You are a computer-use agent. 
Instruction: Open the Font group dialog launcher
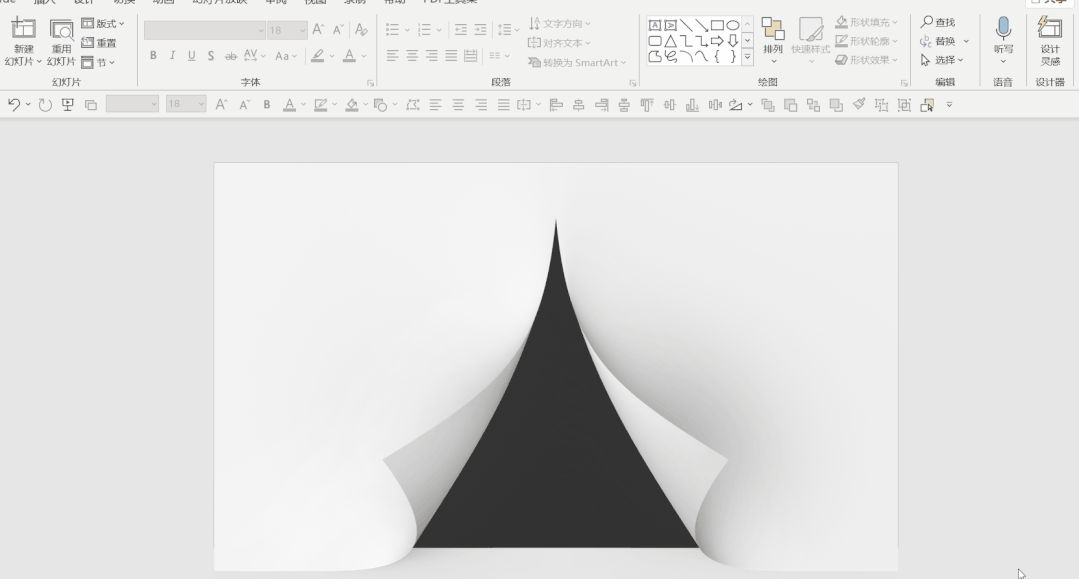[370, 83]
